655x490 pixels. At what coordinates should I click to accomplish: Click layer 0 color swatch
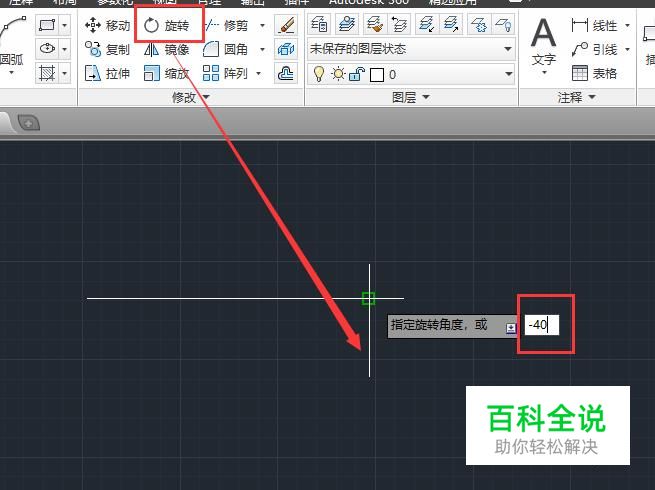(377, 75)
